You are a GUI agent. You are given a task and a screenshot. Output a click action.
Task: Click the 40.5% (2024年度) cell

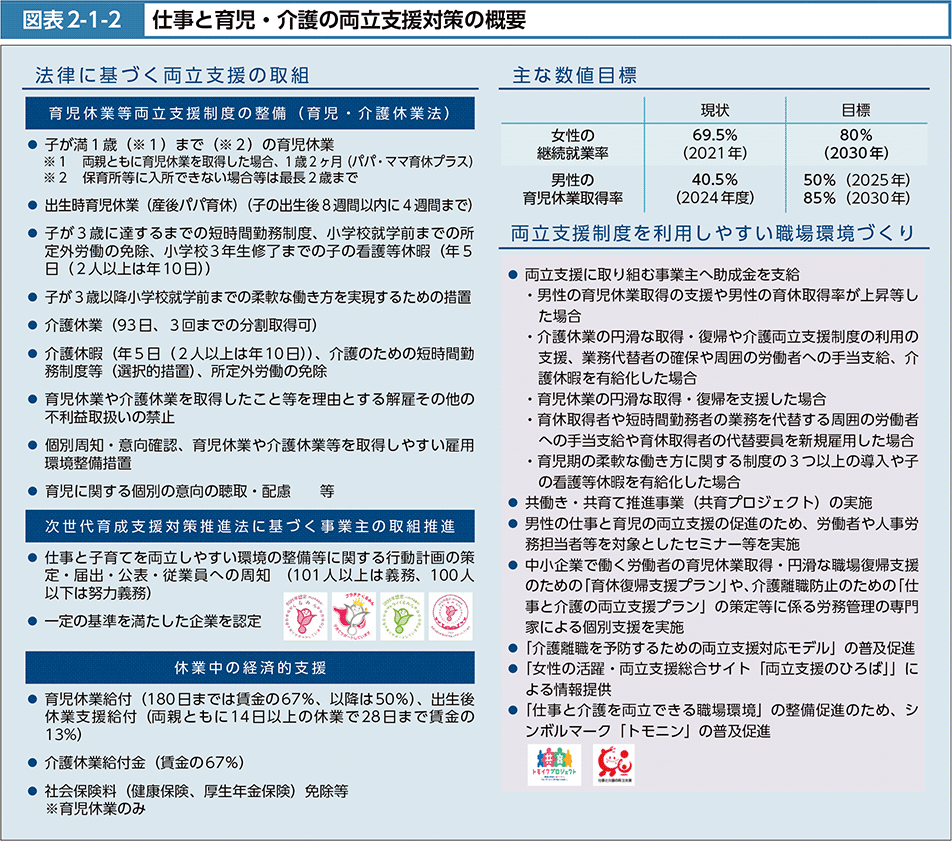(x=715, y=189)
